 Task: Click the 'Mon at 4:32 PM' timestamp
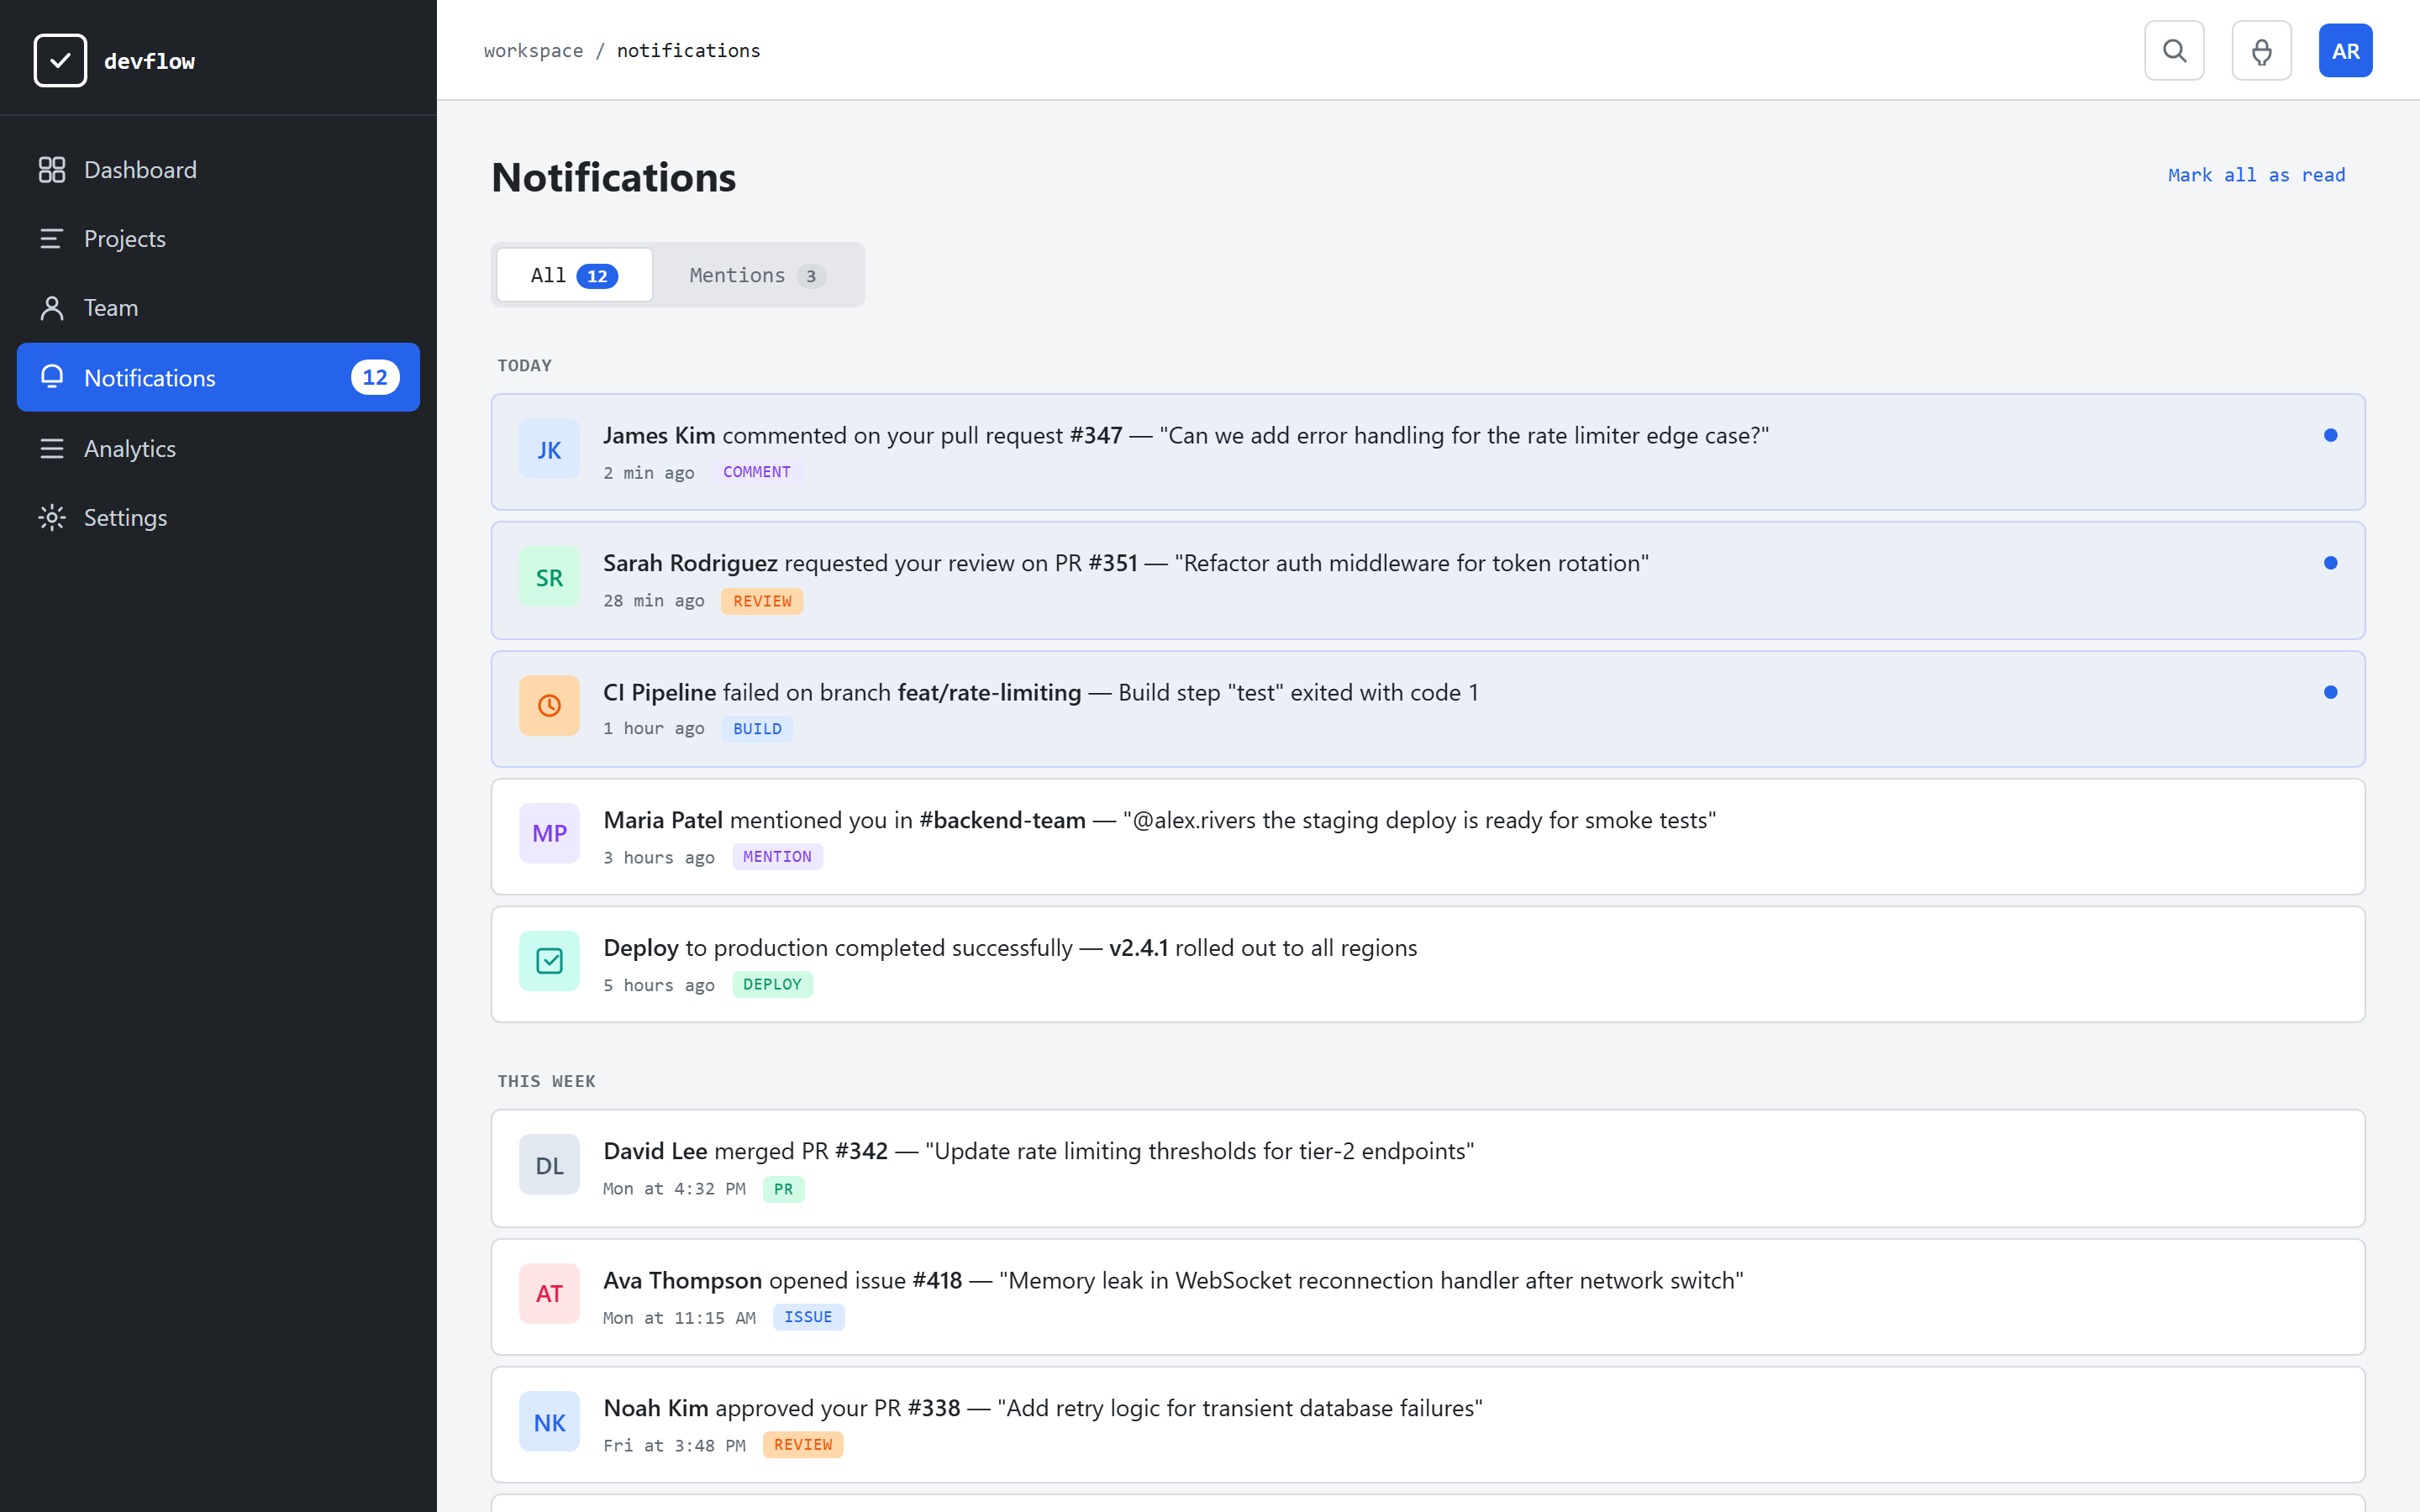click(x=674, y=1189)
